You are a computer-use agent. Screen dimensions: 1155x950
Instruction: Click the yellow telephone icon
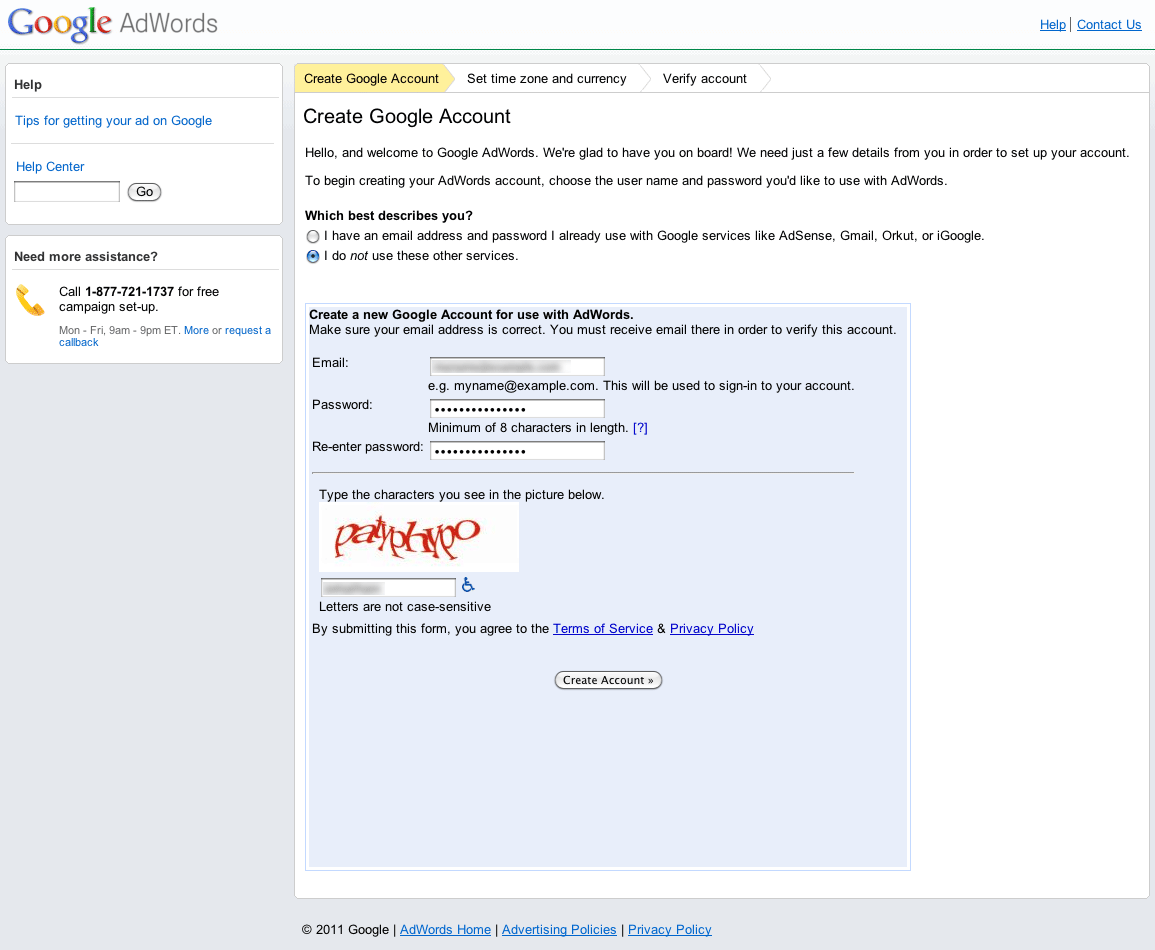coord(30,300)
